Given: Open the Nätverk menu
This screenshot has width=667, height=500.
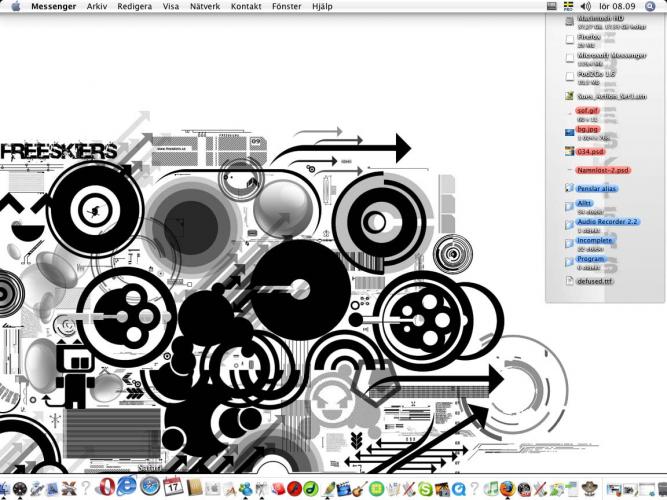Looking at the screenshot, I should (x=205, y=6).
